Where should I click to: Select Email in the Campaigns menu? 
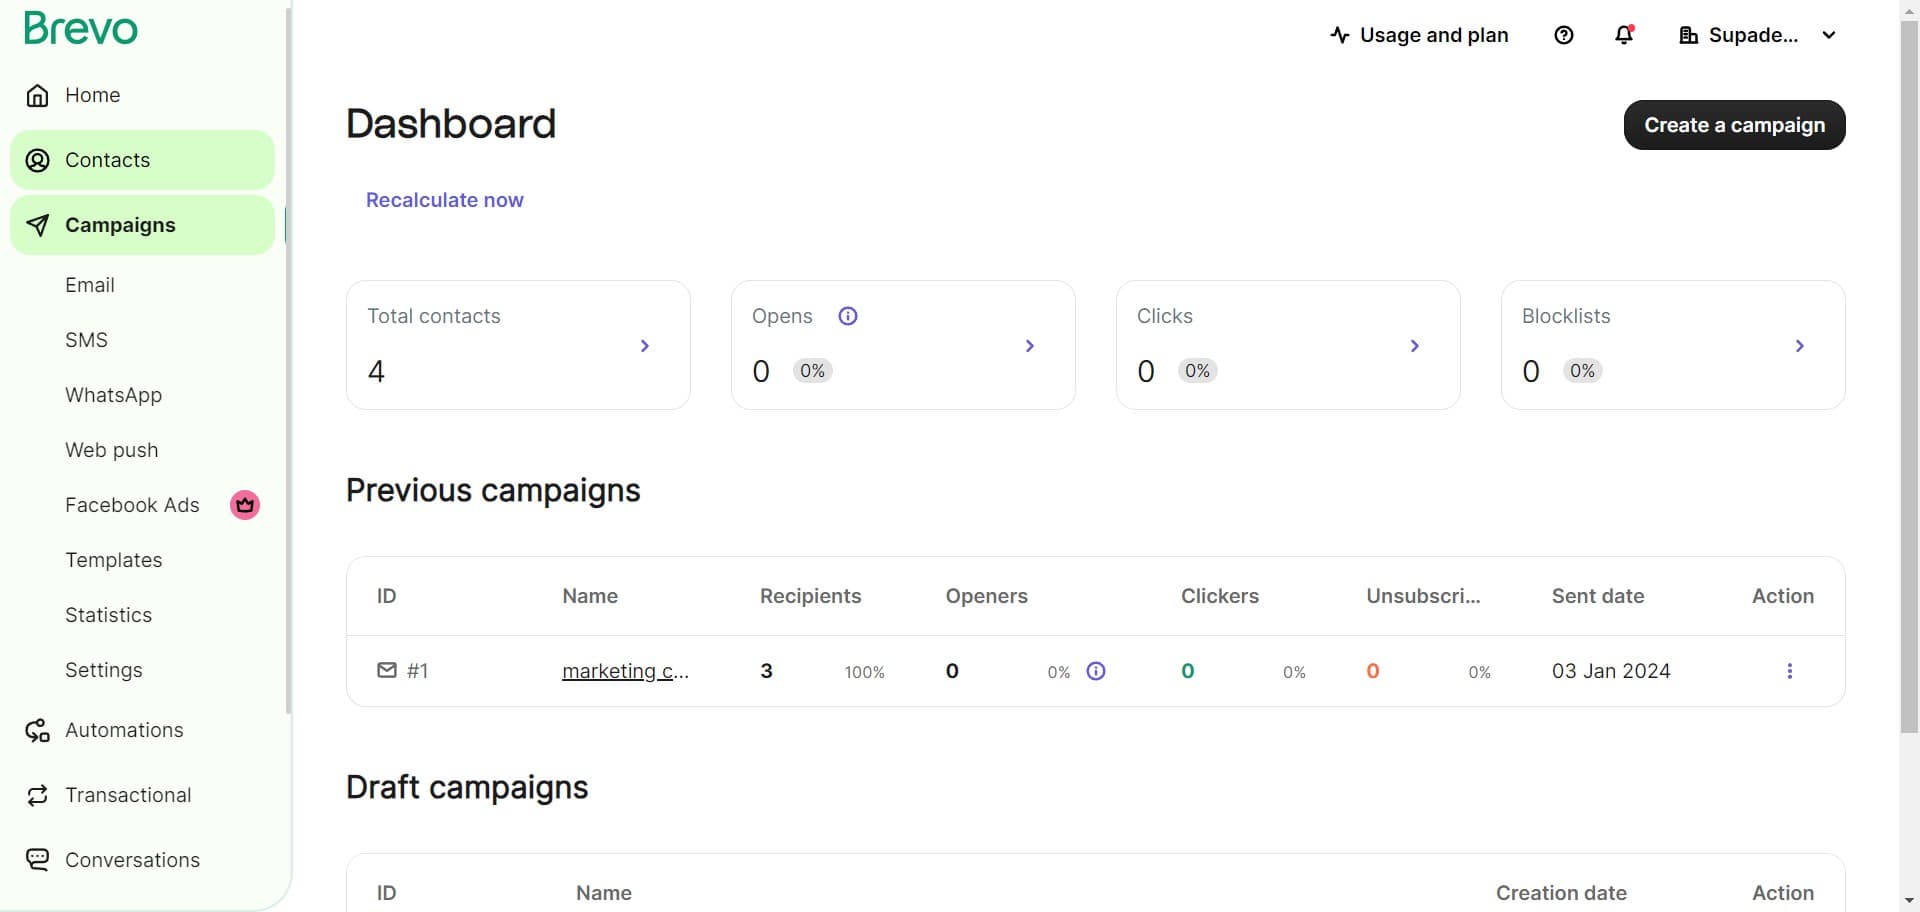90,285
